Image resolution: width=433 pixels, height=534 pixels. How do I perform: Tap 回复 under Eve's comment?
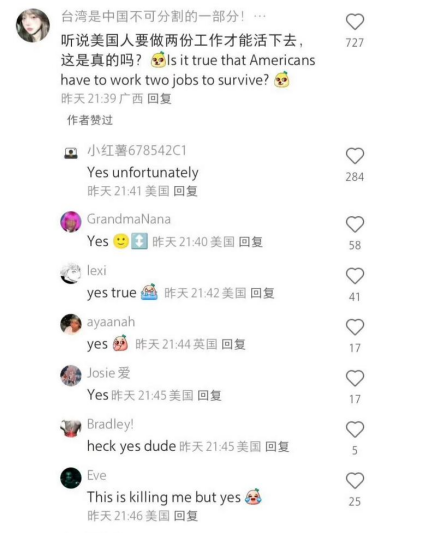point(185,516)
